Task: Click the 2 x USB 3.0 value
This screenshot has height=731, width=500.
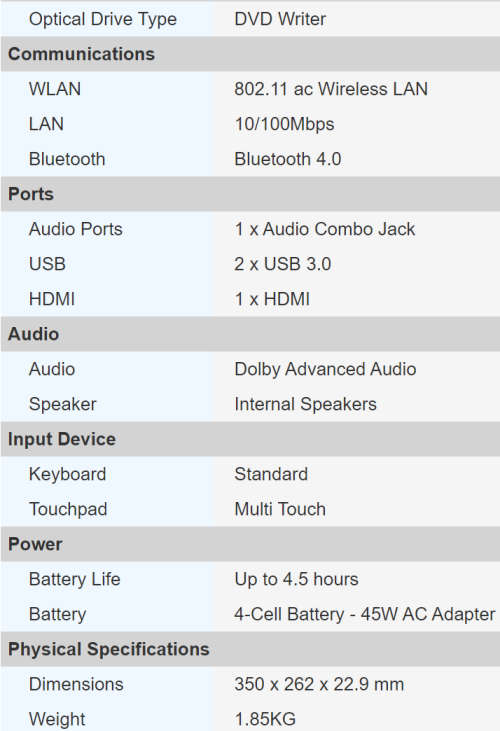Action: 282,264
